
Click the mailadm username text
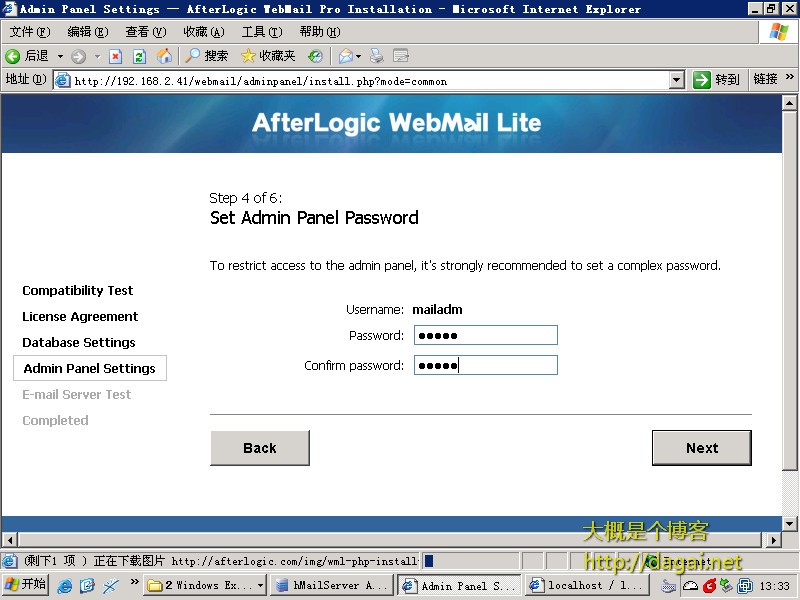click(437, 310)
